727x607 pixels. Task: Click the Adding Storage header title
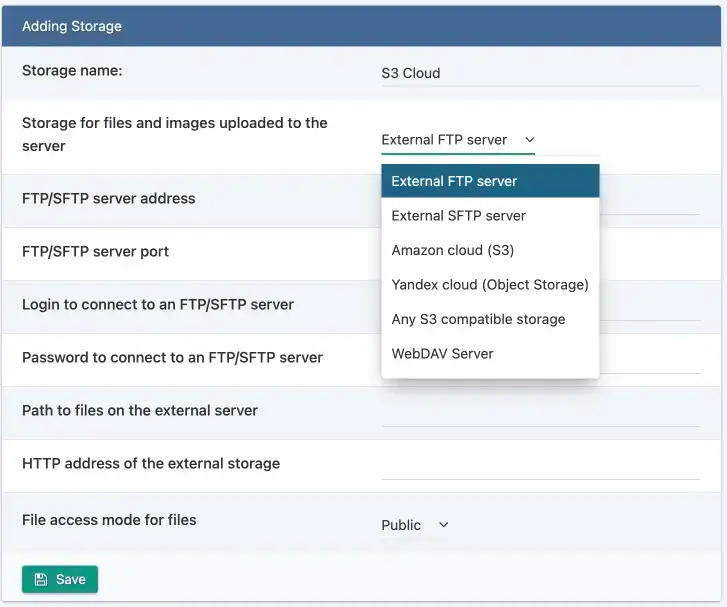[72, 26]
